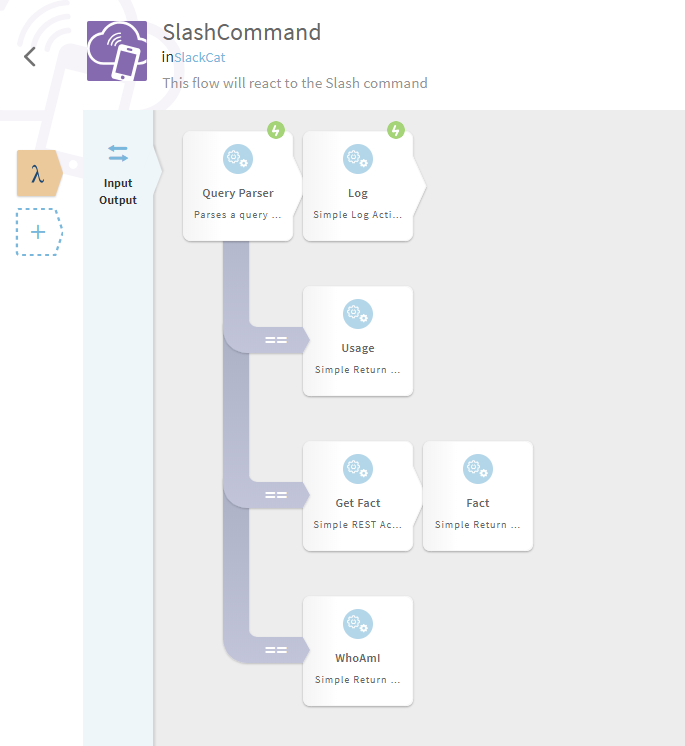Click the lightning badge on Log
Image resolution: width=685 pixels, height=746 pixels.
[396, 130]
